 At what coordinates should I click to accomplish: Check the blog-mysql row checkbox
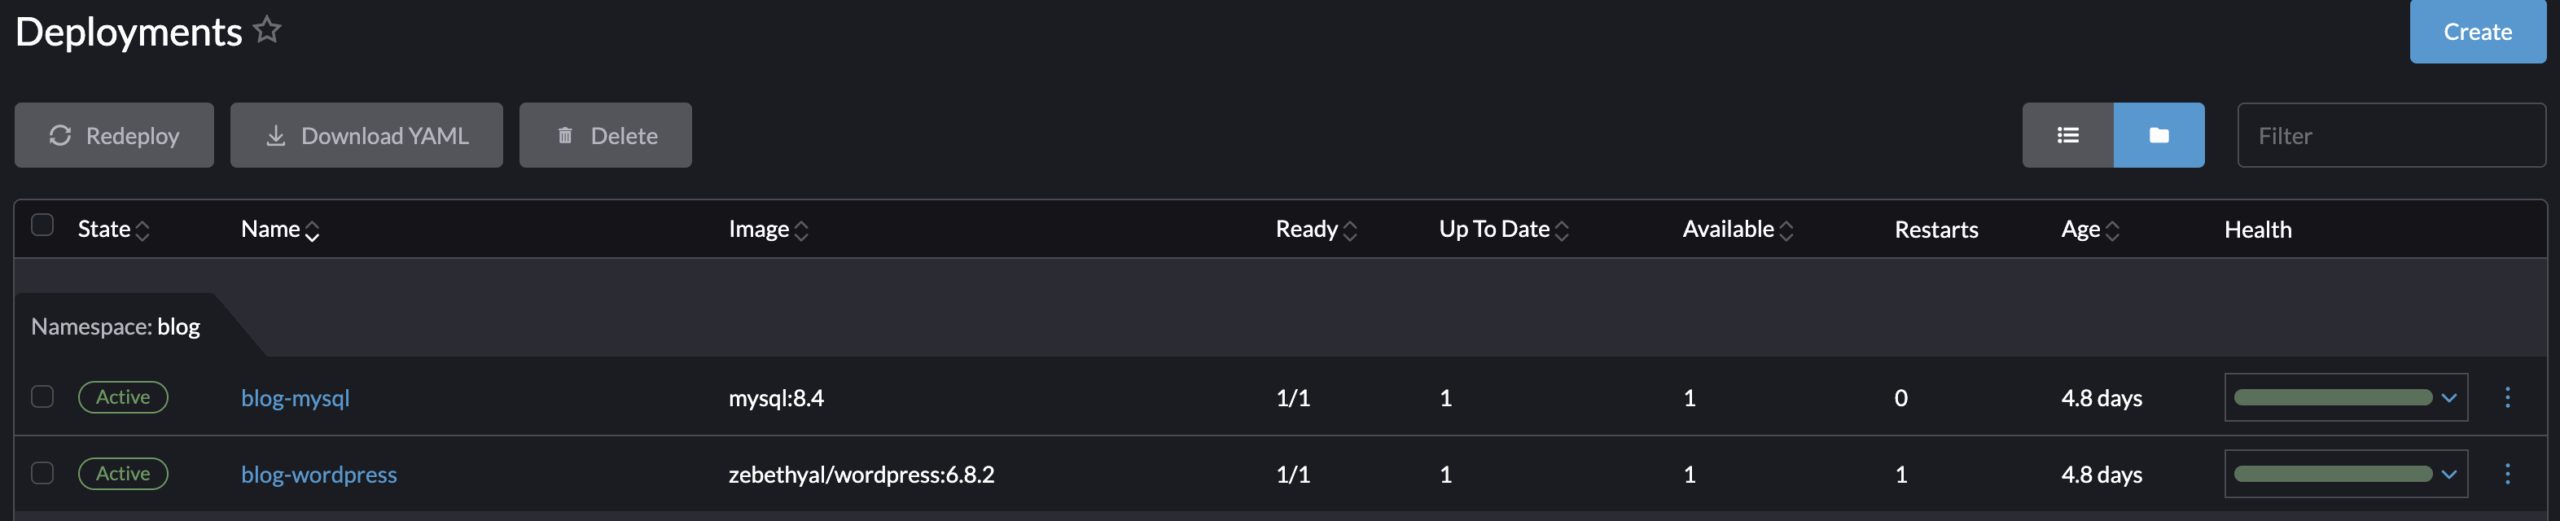(x=42, y=397)
